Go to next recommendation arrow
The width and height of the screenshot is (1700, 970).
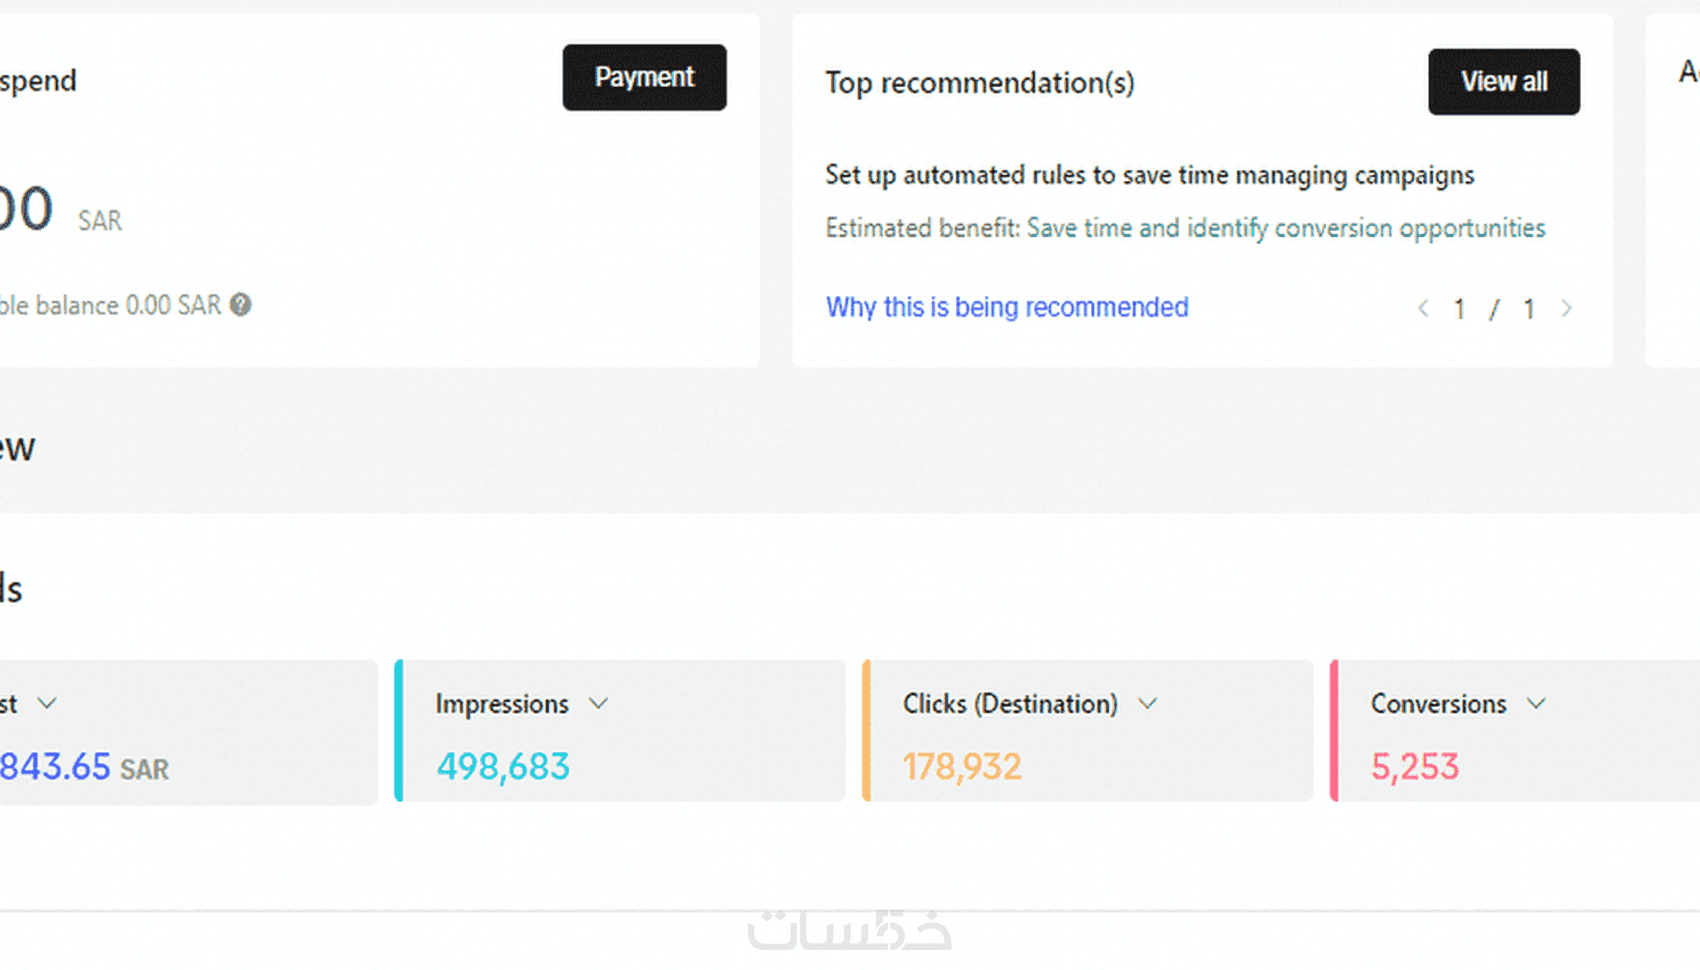pos(1566,309)
